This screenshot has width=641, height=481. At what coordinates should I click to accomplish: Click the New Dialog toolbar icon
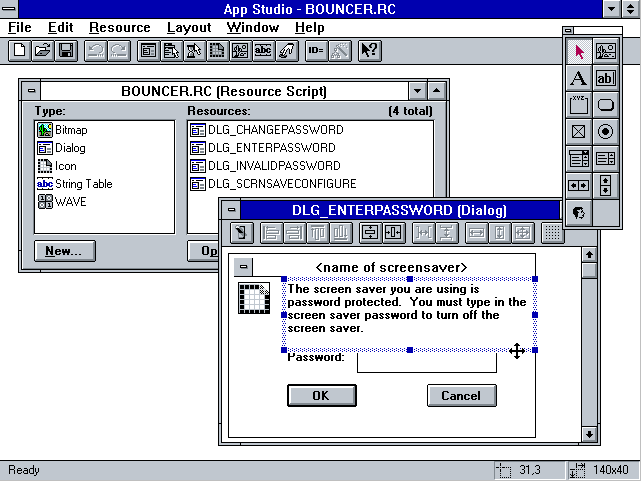tap(148, 51)
